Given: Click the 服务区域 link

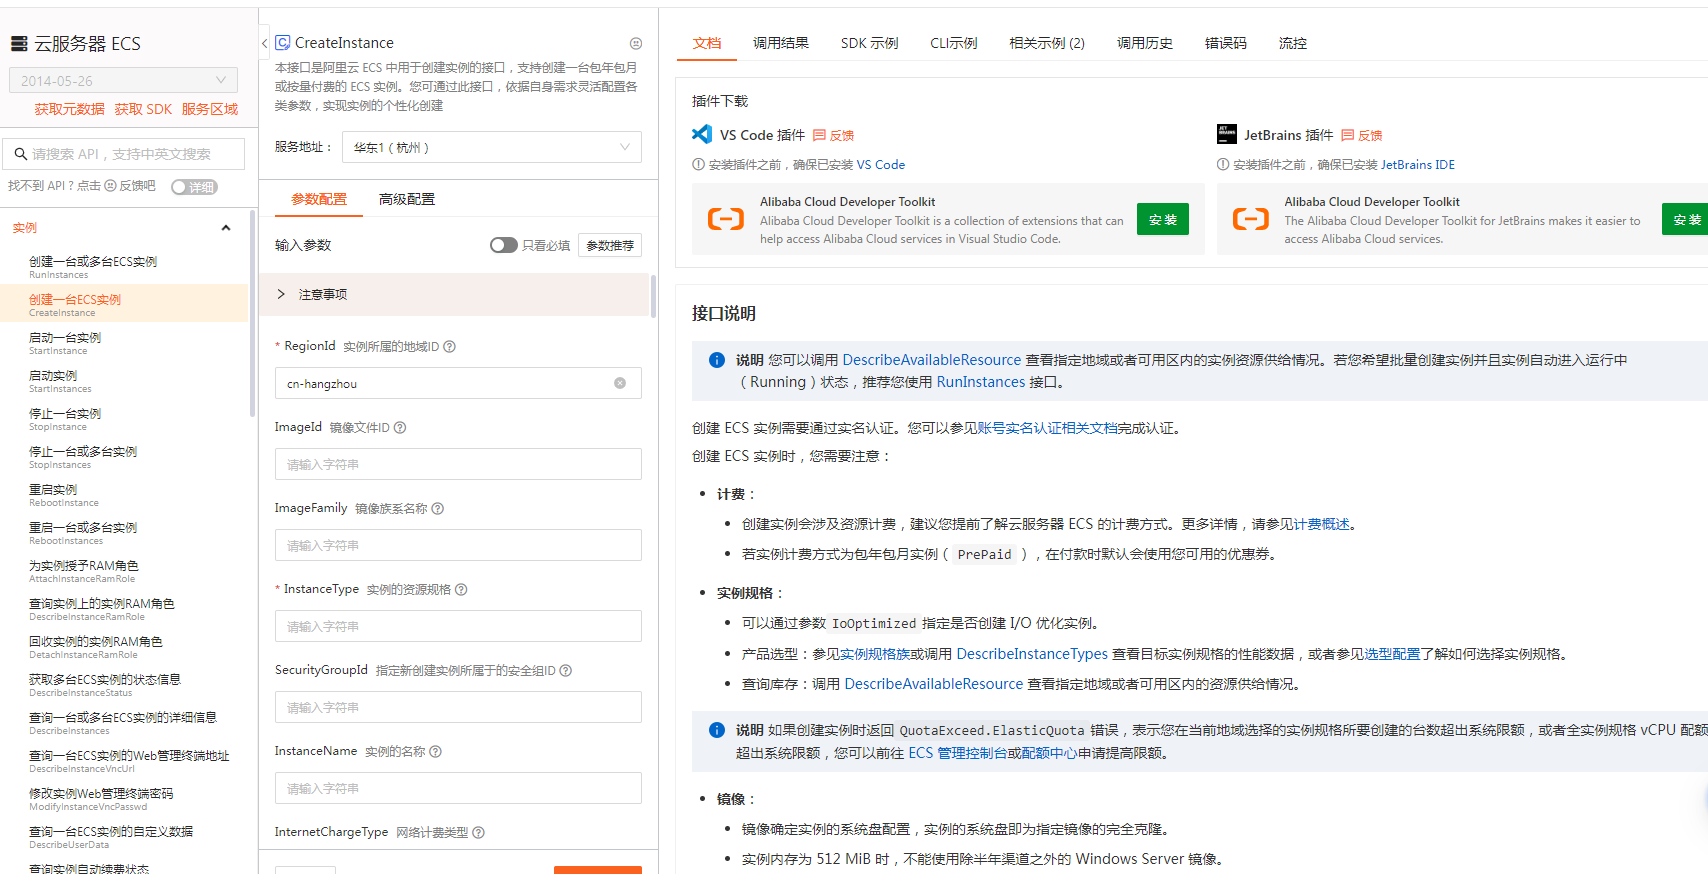Looking at the screenshot, I should point(210,109).
